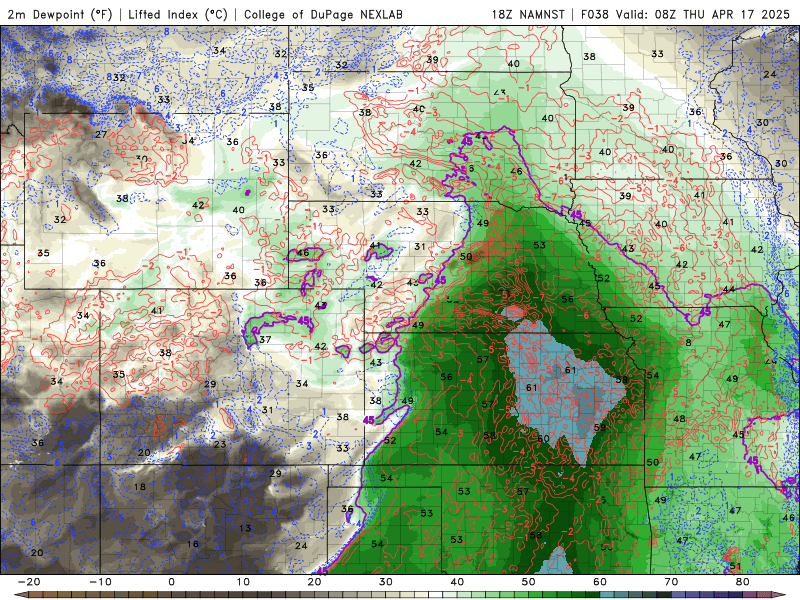Click the '-20' label on the color scale
This screenshot has height=600, width=800.
pos(29,582)
